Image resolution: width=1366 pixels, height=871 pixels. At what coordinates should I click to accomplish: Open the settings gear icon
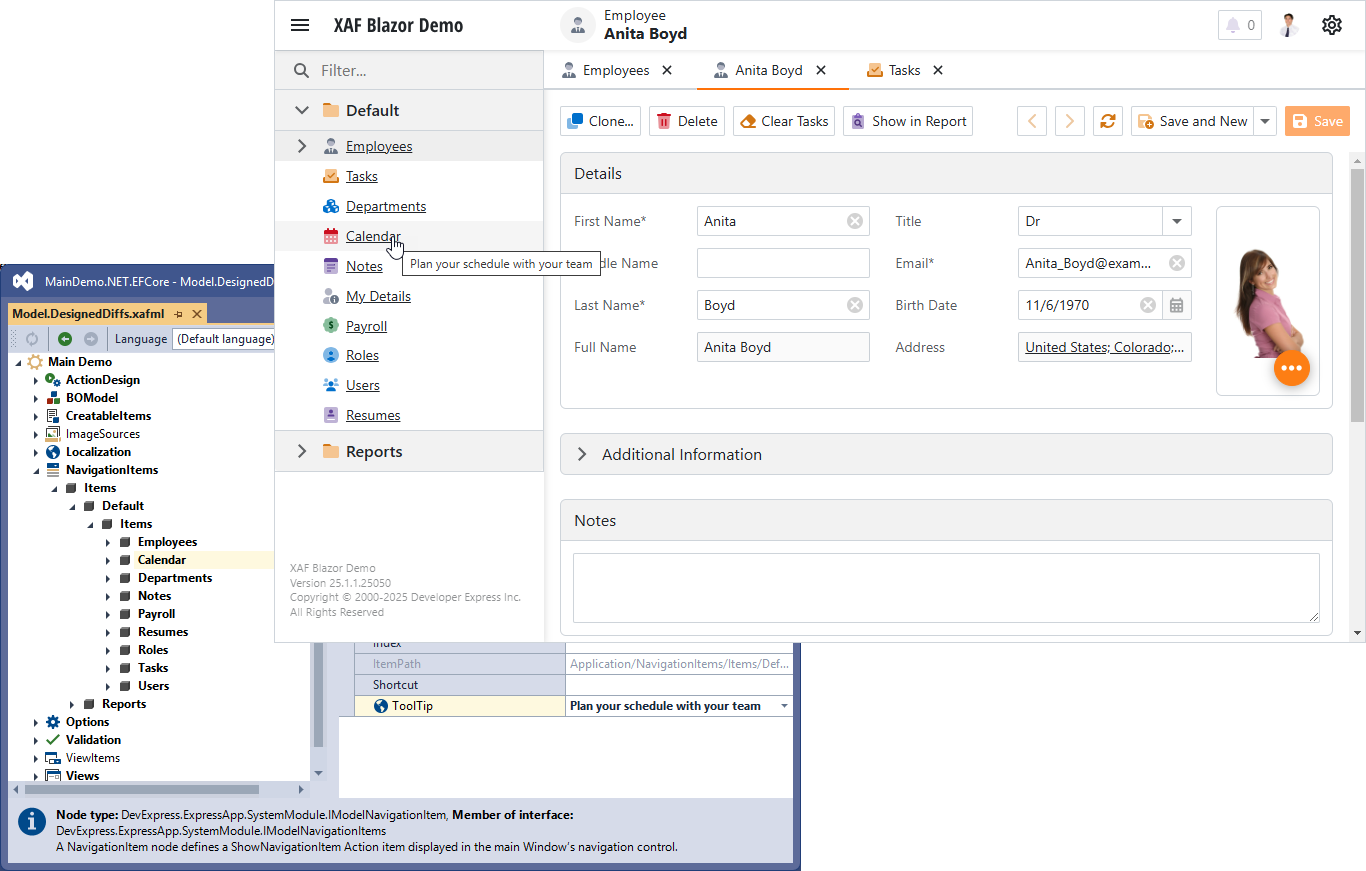pyautogui.click(x=1331, y=25)
